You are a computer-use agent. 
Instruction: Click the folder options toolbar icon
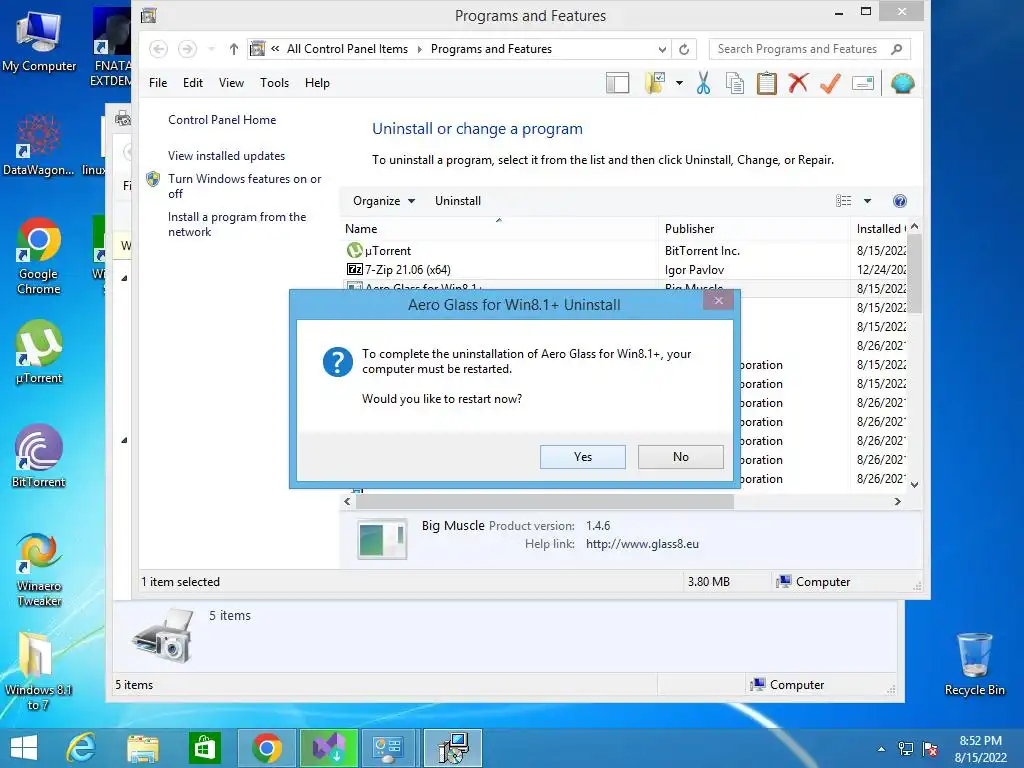[x=655, y=83]
